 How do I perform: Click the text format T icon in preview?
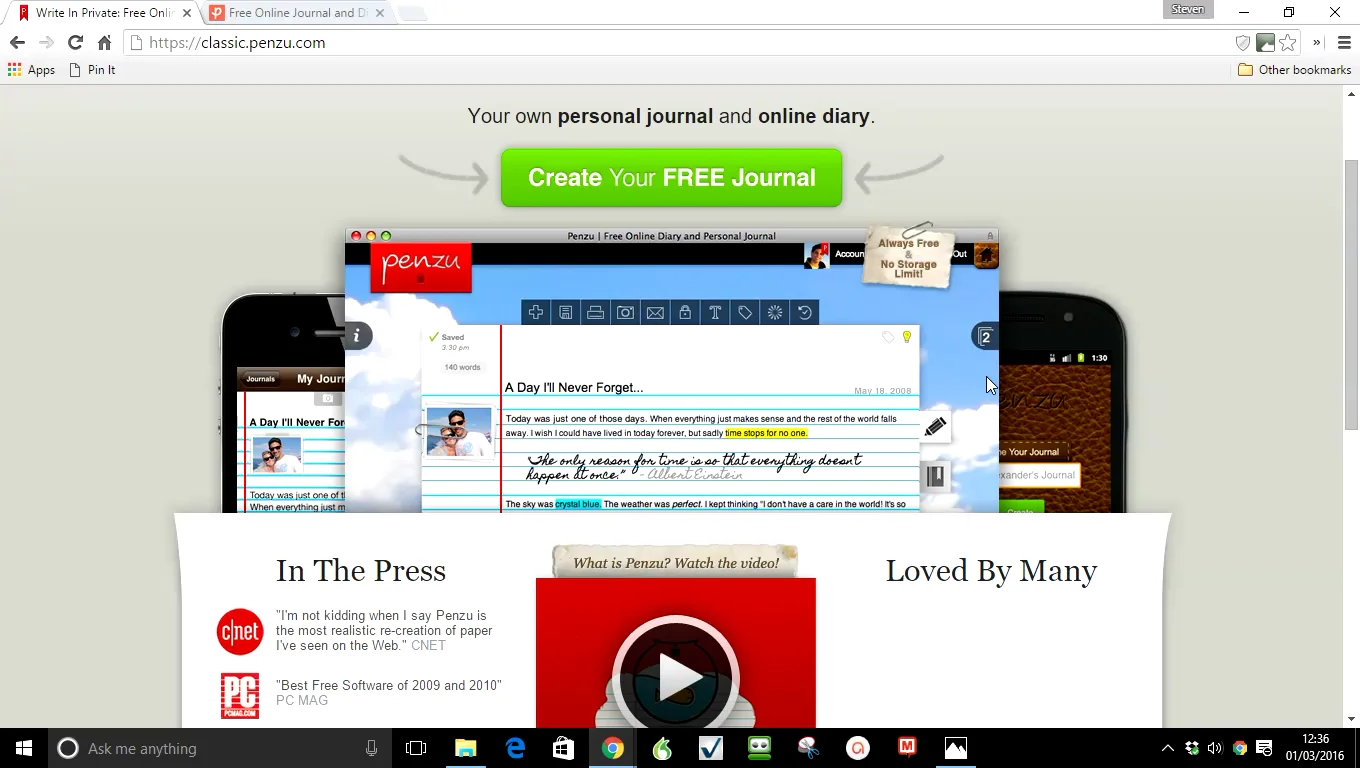click(715, 313)
